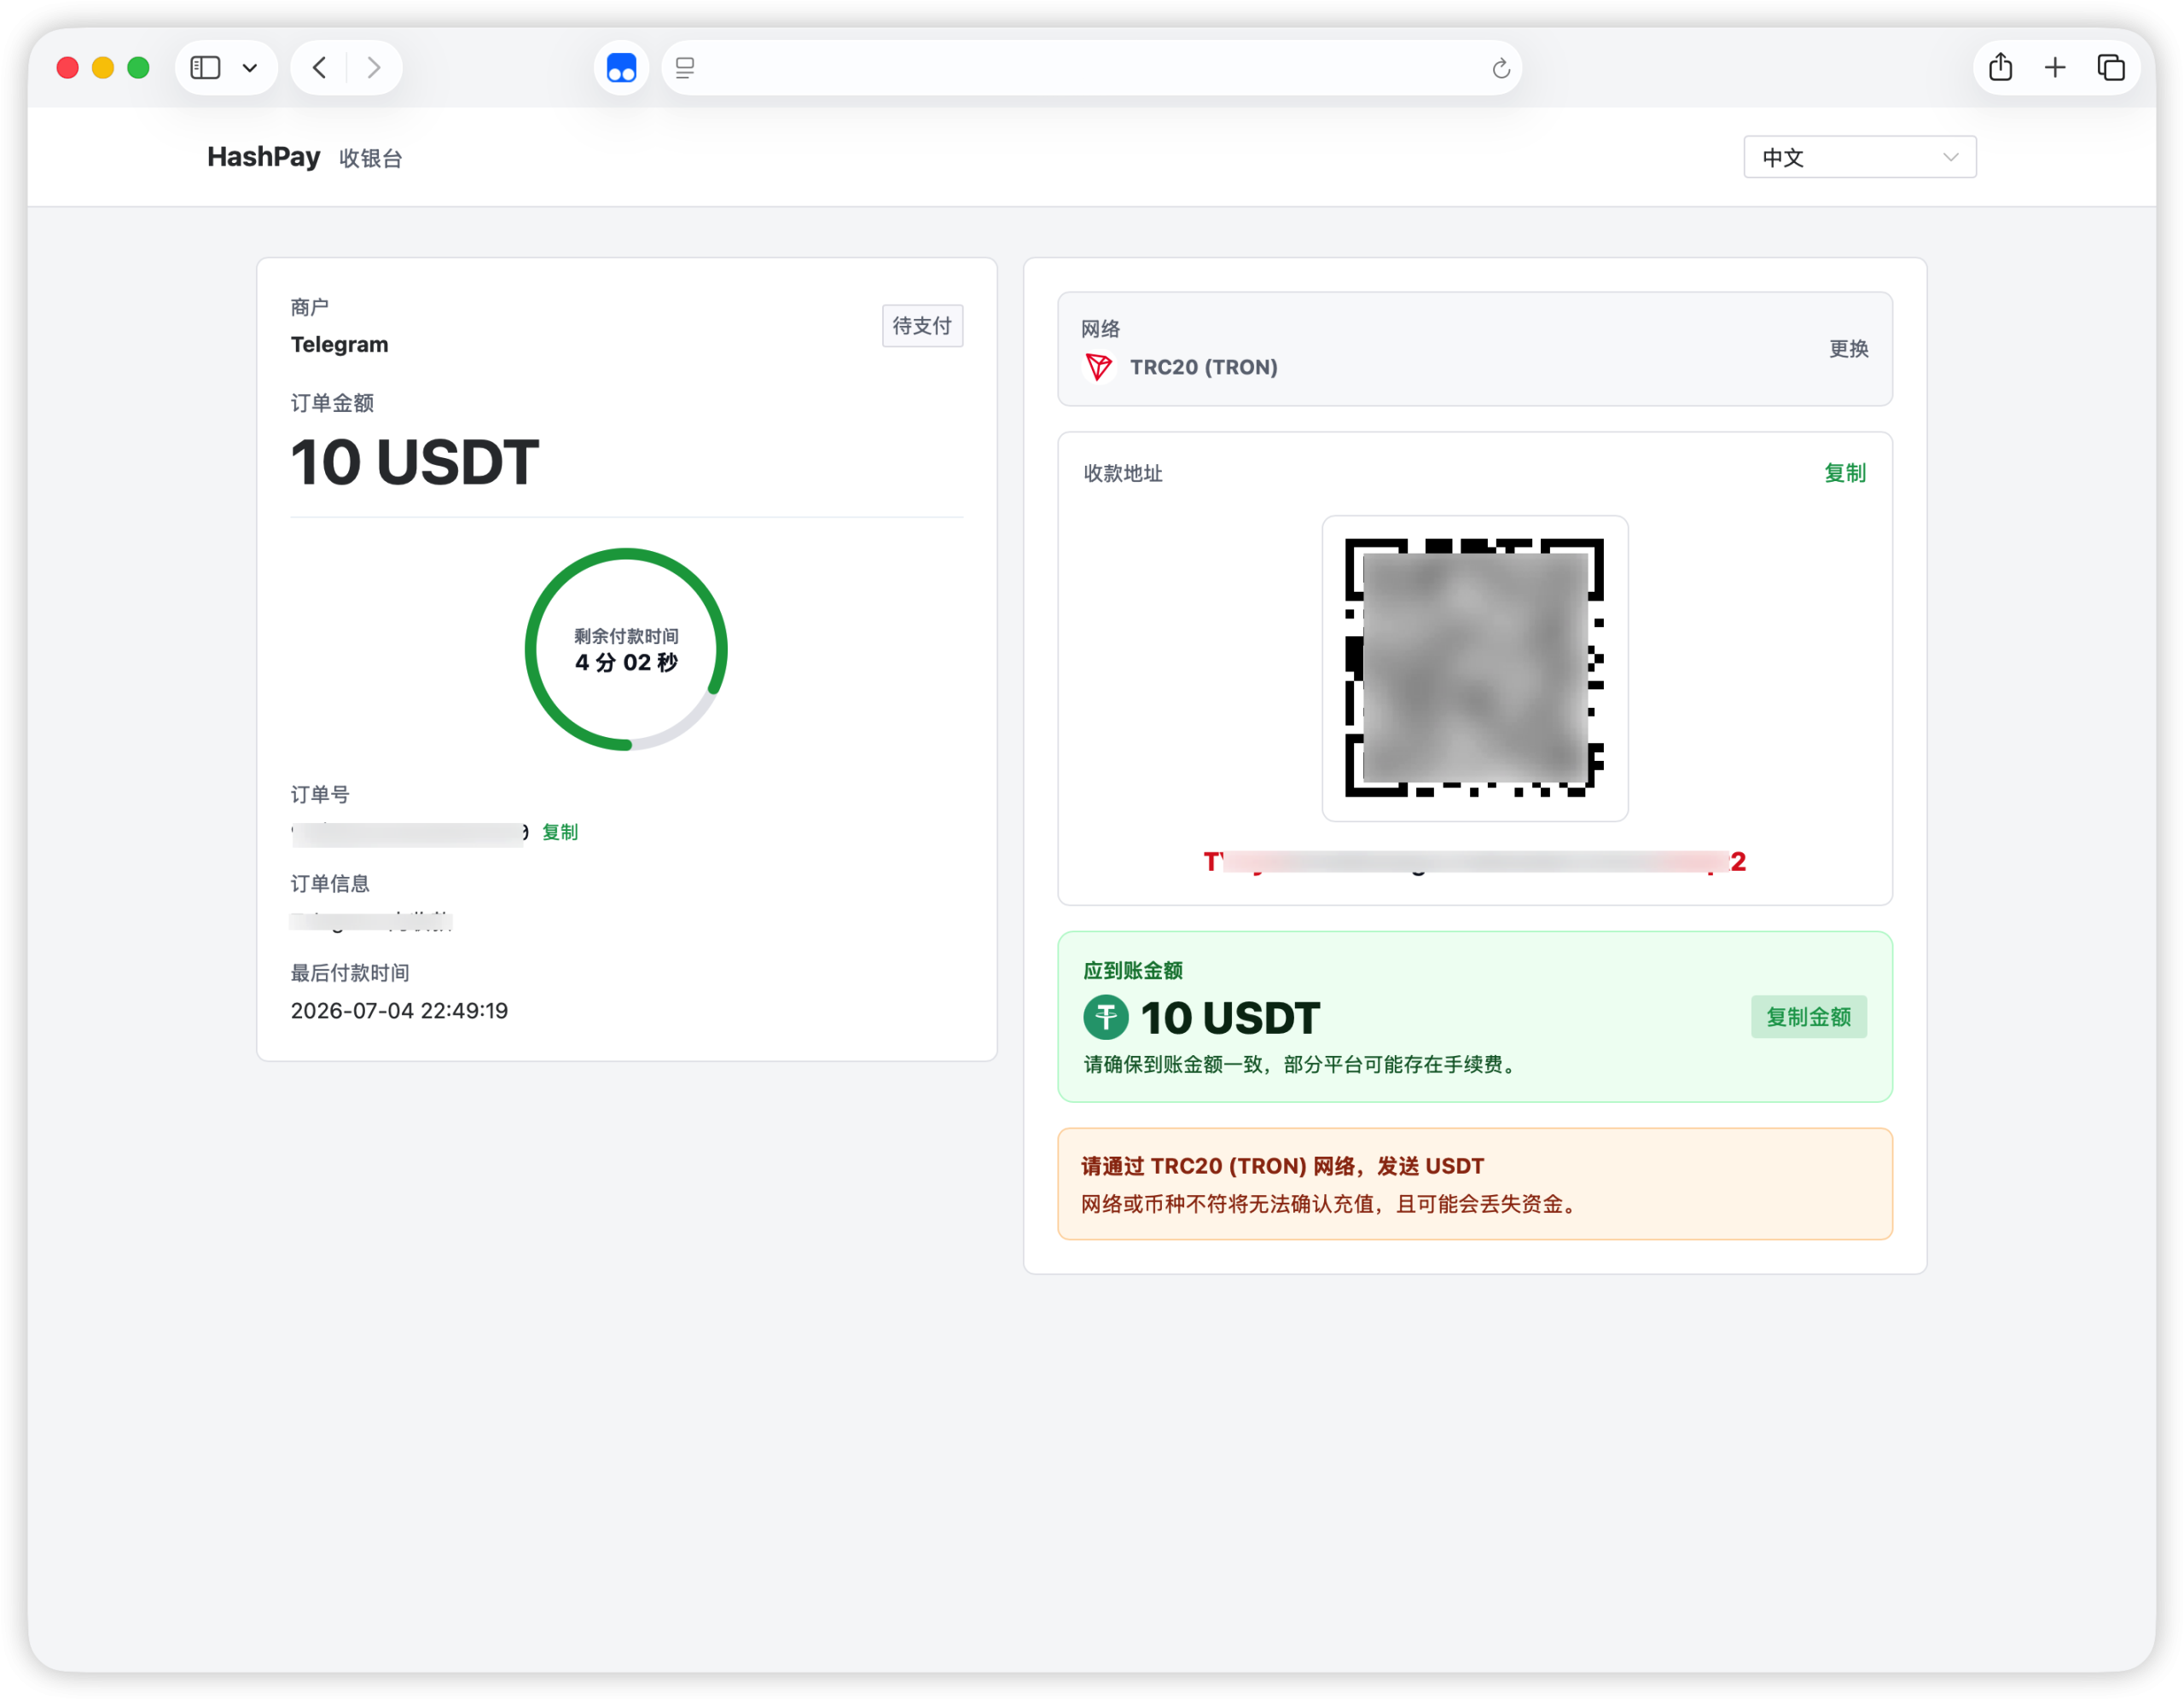Click the TRON network logo icon
This screenshot has height=1700, width=2184.
tap(1098, 367)
